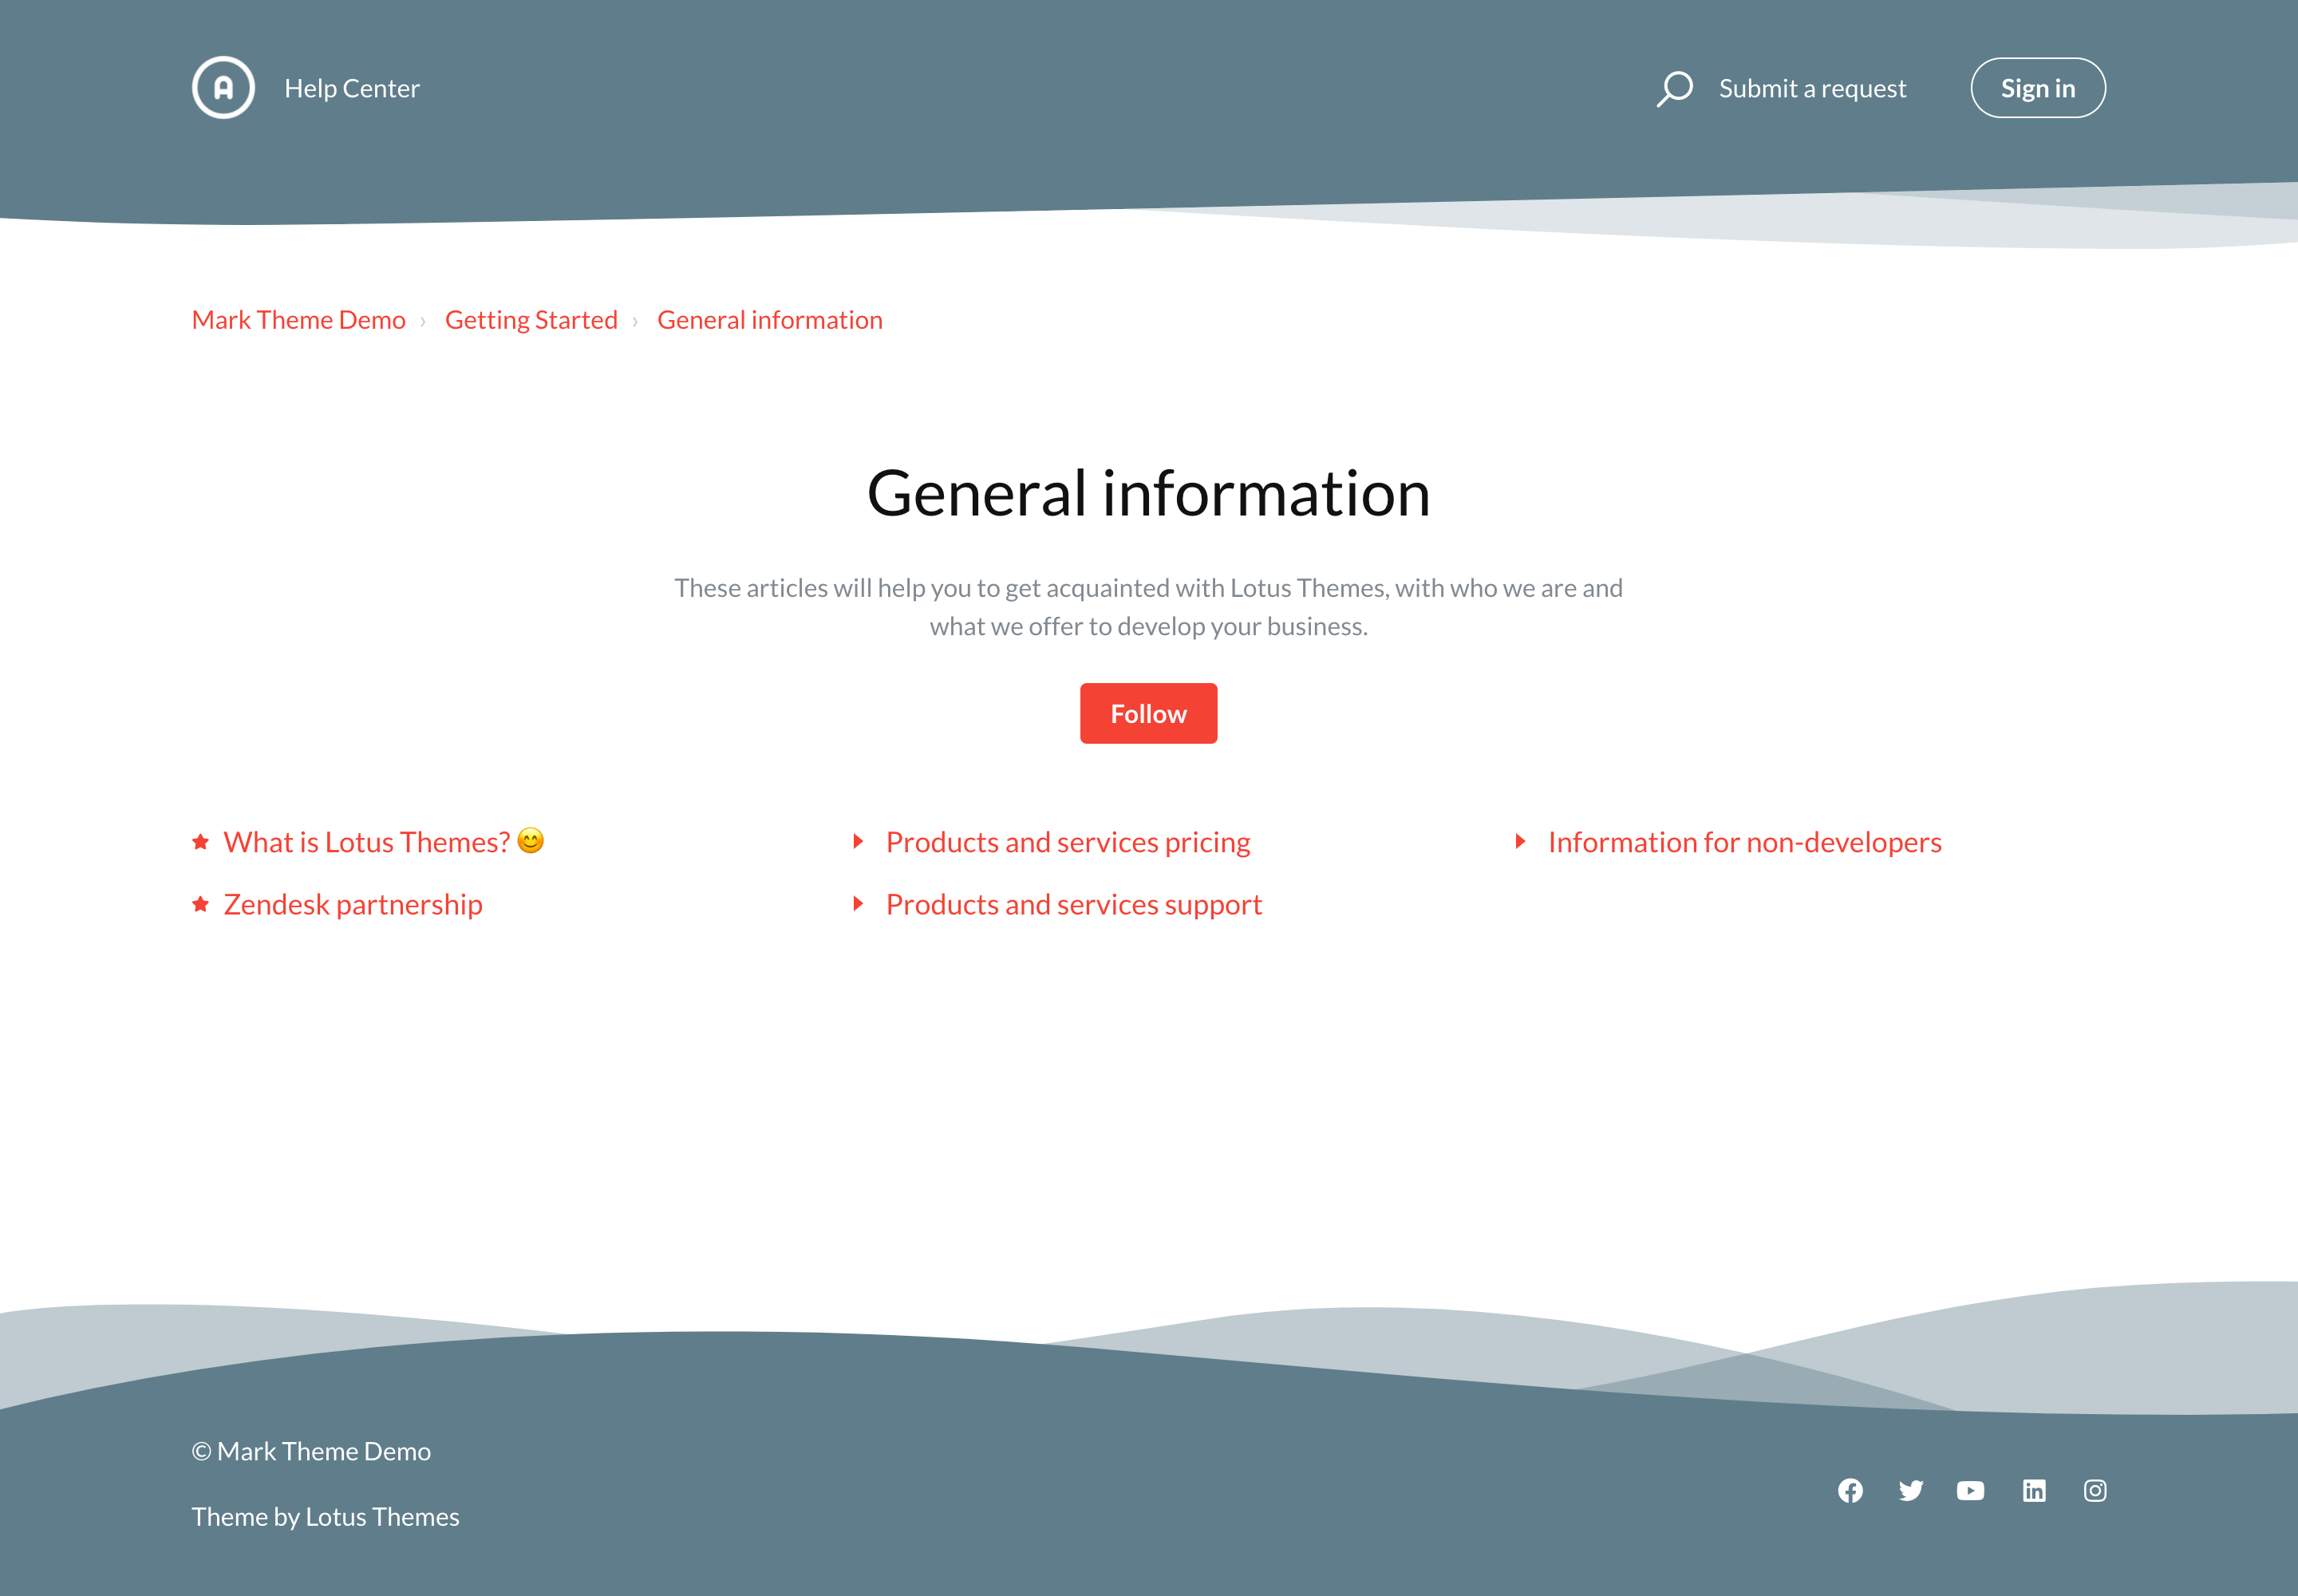
Task: Open the Instagram icon in footer
Action: pos(2095,1491)
